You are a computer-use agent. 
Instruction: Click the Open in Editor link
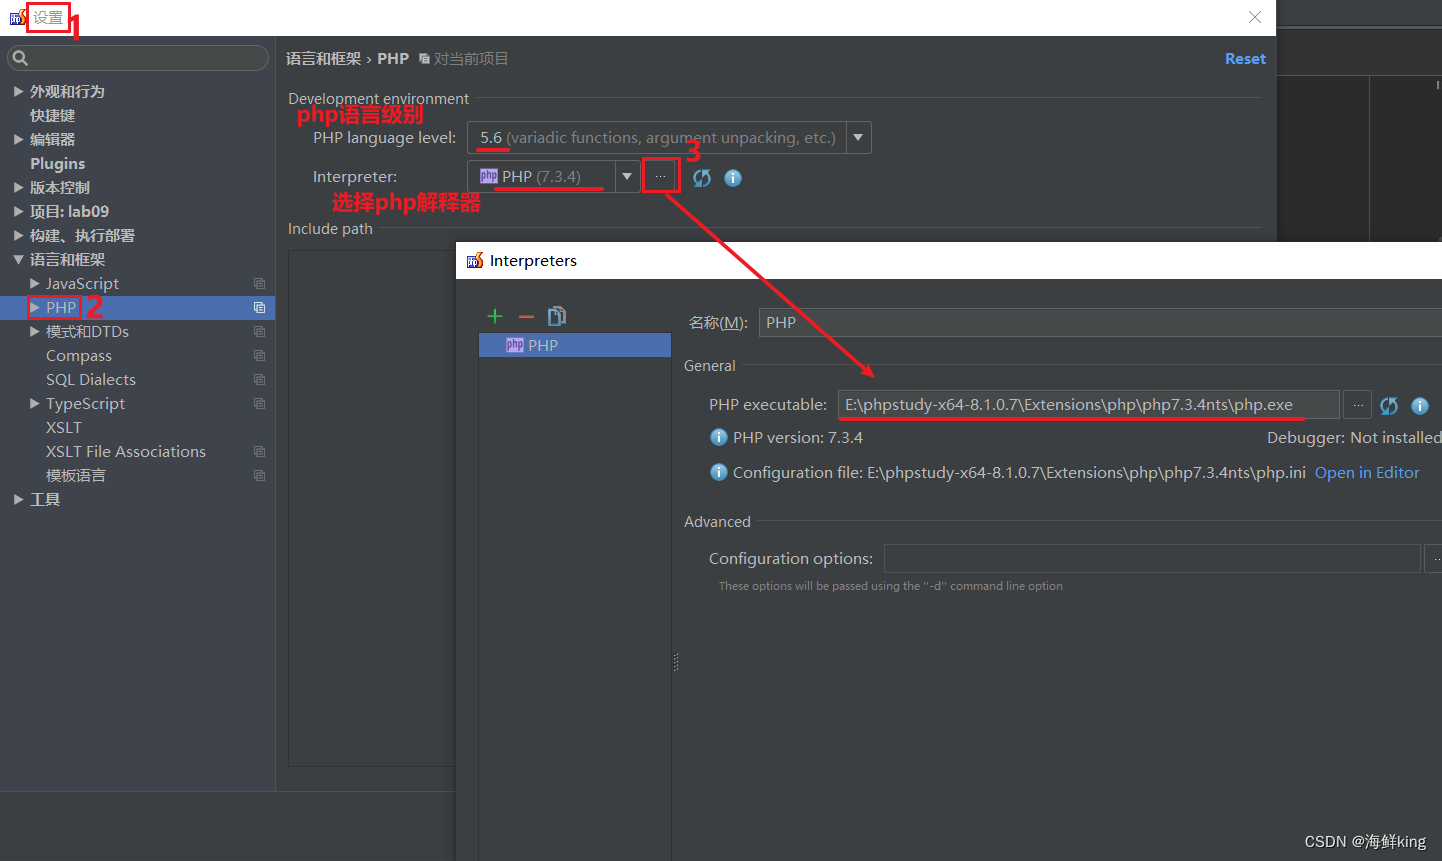point(1367,472)
